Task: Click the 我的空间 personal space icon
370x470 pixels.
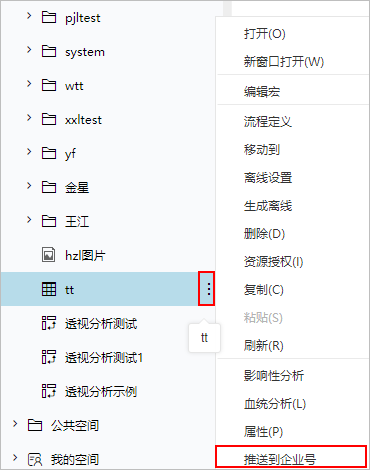Action: tap(35, 459)
